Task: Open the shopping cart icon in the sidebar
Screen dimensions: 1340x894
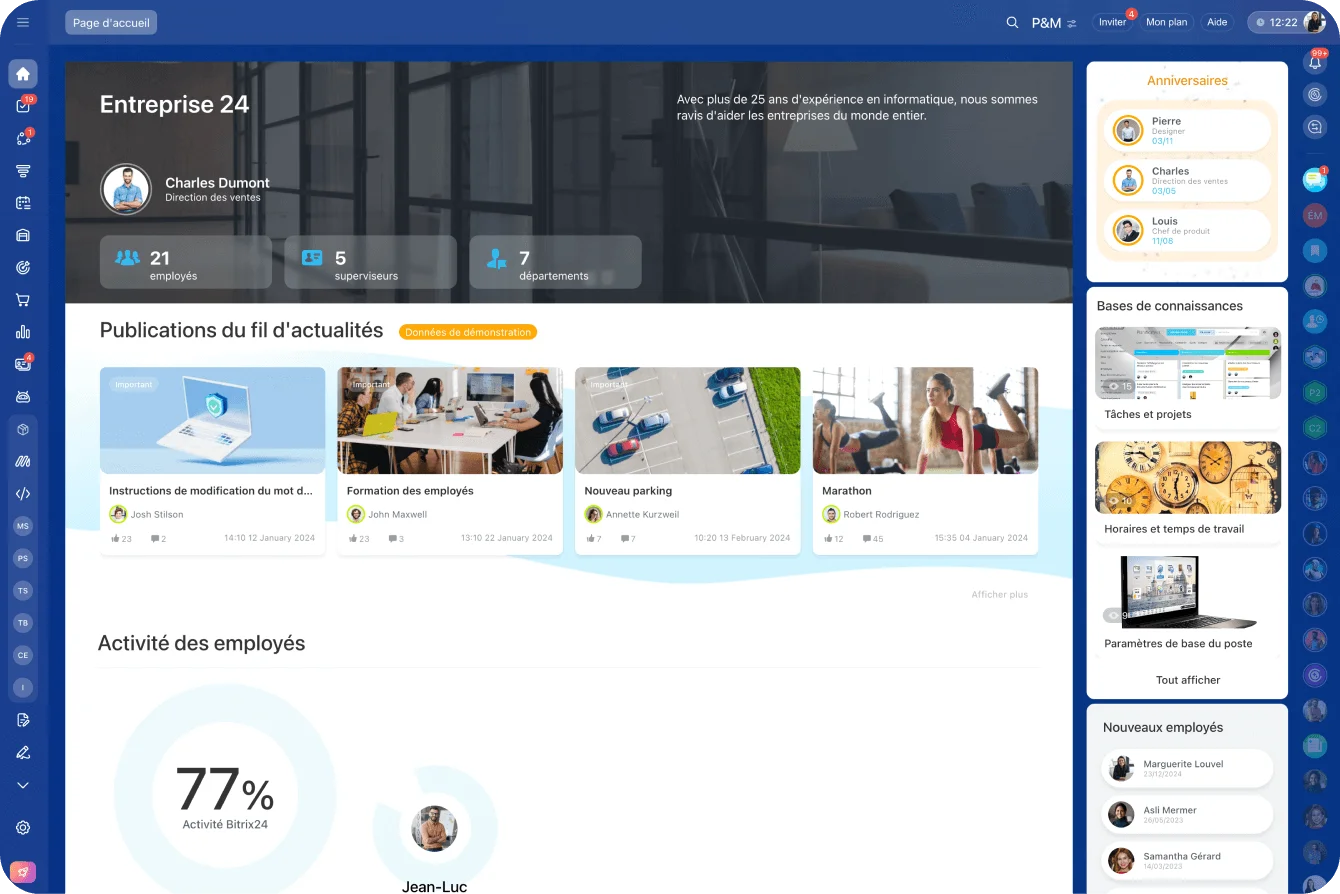Action: tap(23, 300)
